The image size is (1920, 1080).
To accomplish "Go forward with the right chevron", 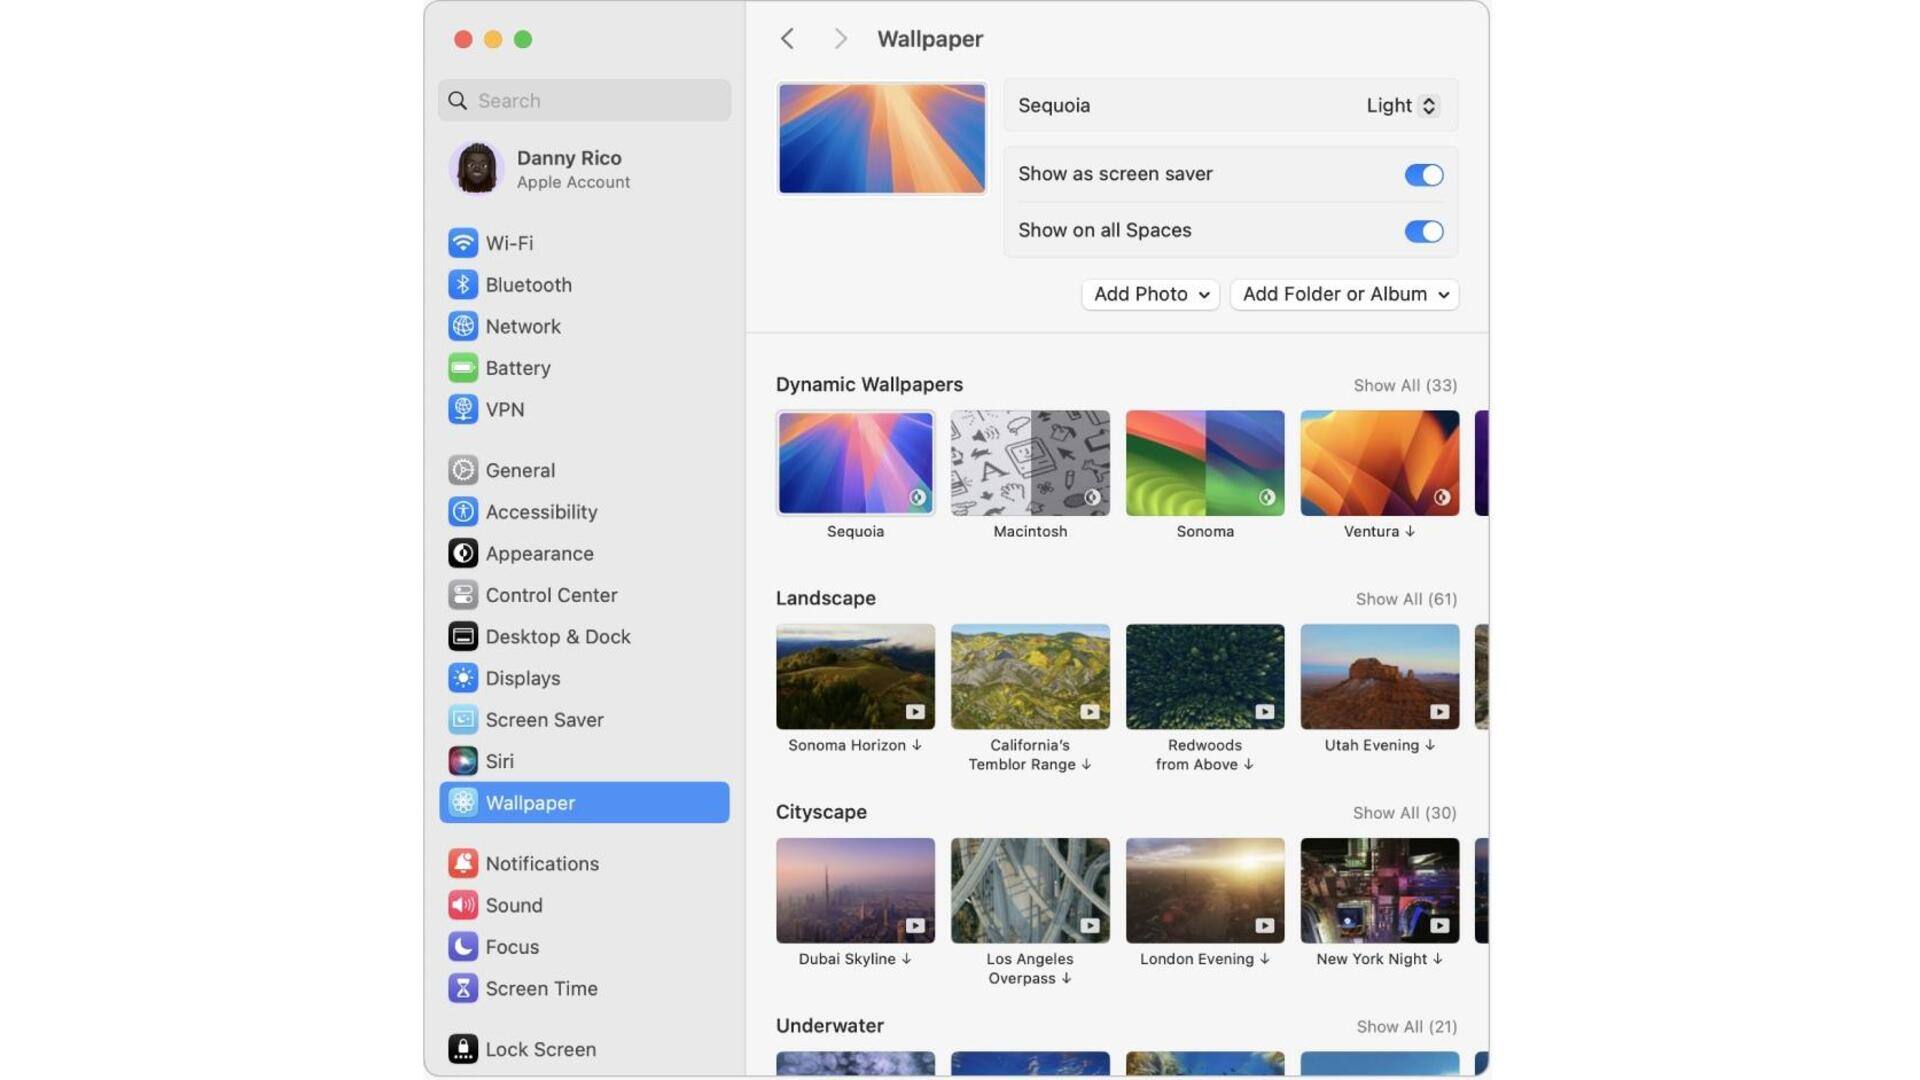I will click(x=840, y=39).
